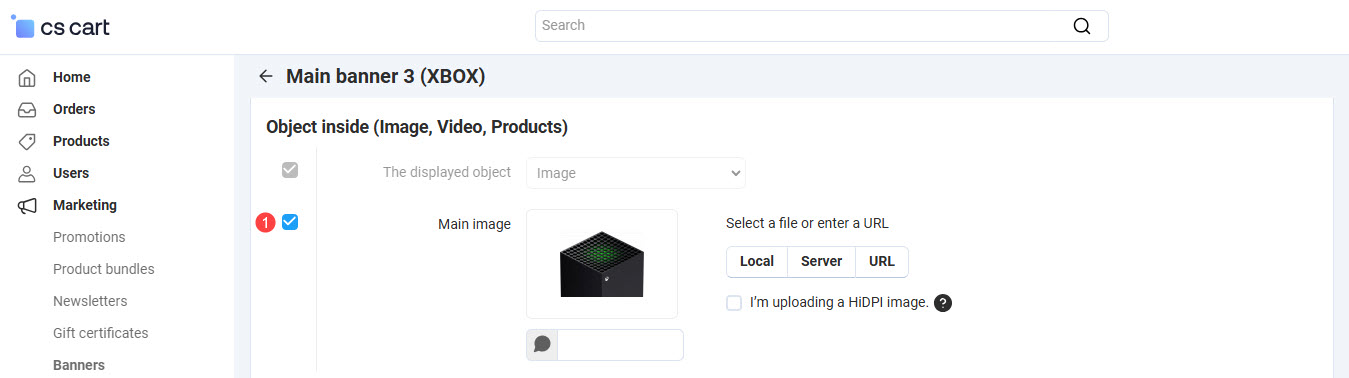1349x378 pixels.
Task: Click the Home house icon
Action: click(x=28, y=77)
